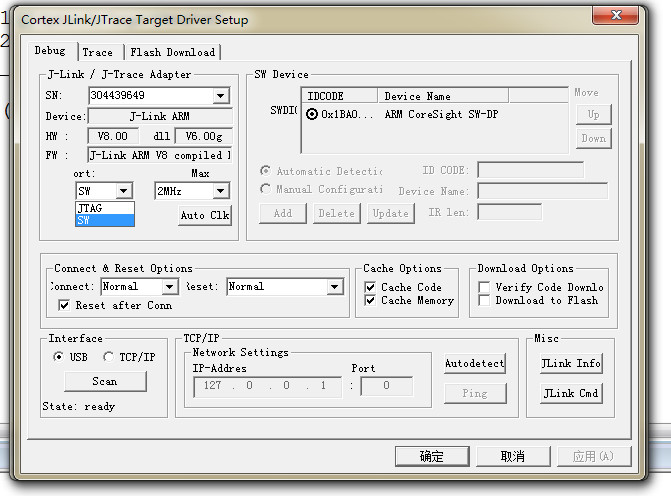Confirm with the 确定 button
Image resolution: width=671 pixels, height=496 pixels.
point(432,456)
